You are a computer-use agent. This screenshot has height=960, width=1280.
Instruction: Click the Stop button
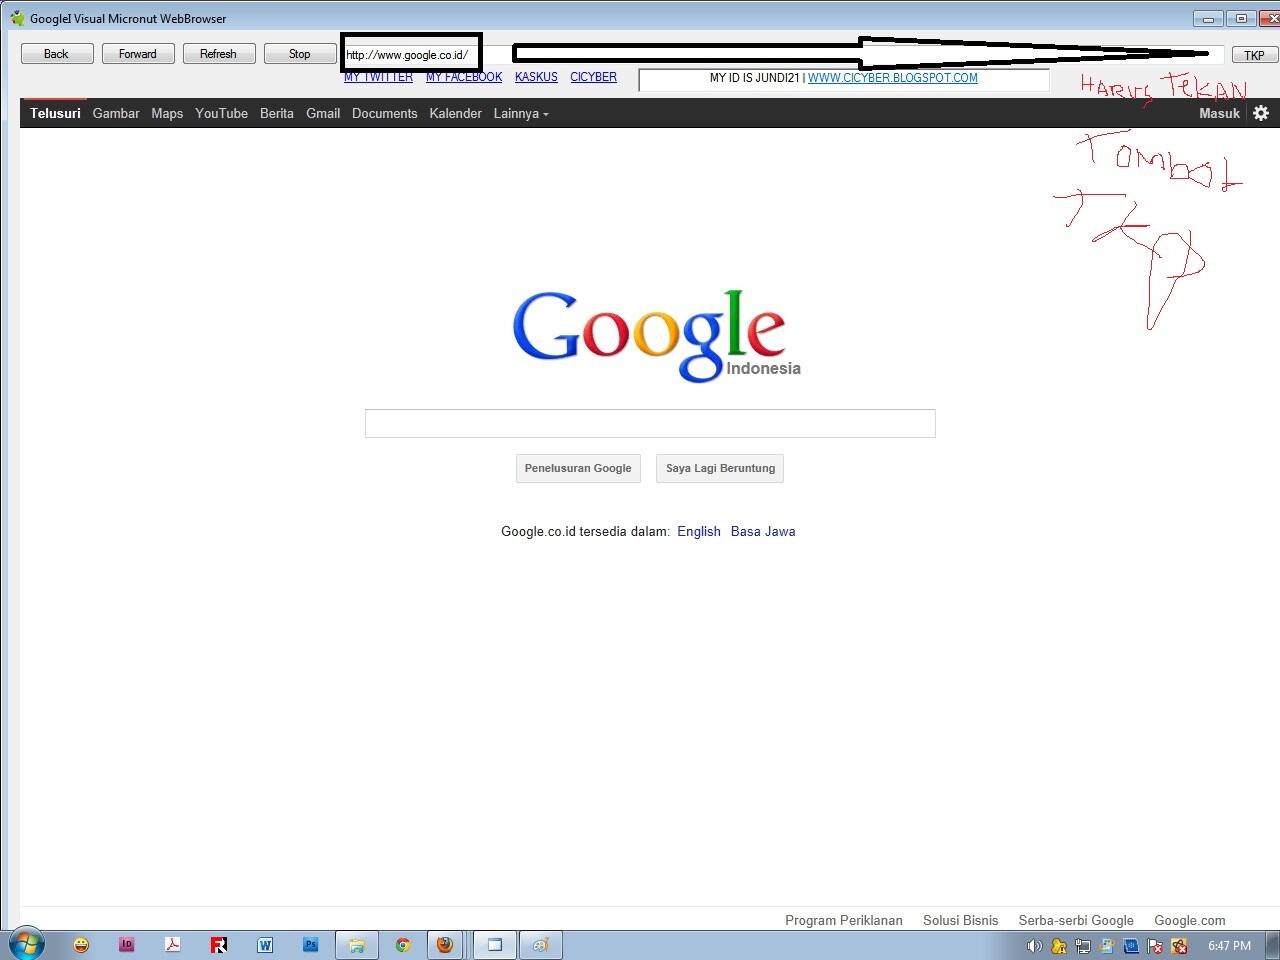(x=300, y=54)
